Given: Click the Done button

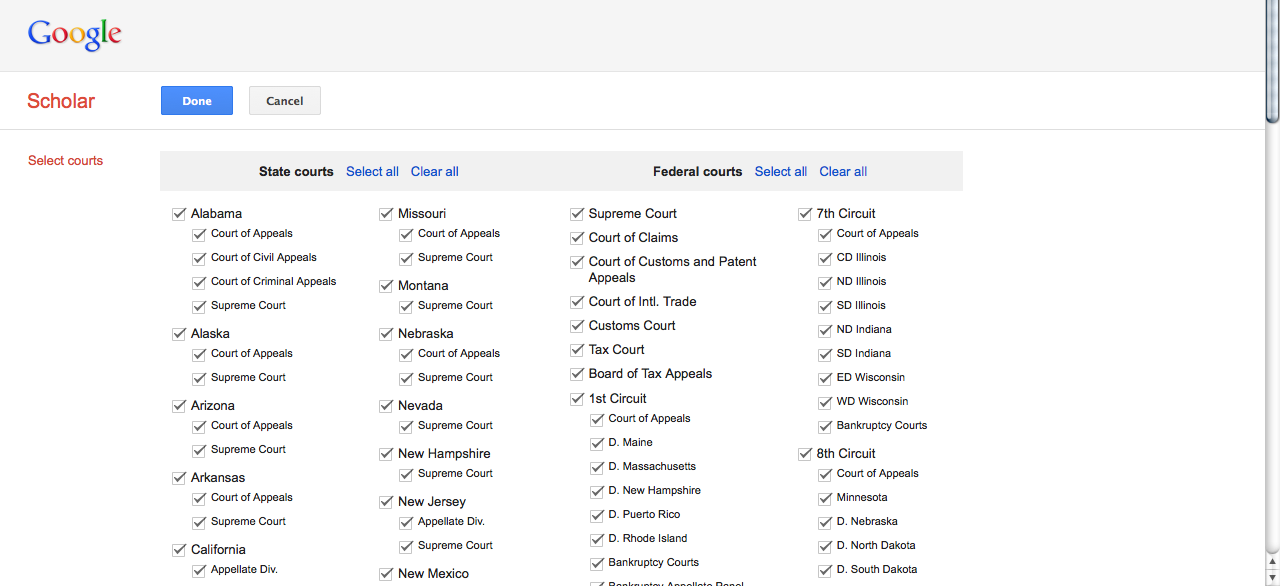Looking at the screenshot, I should (196, 100).
